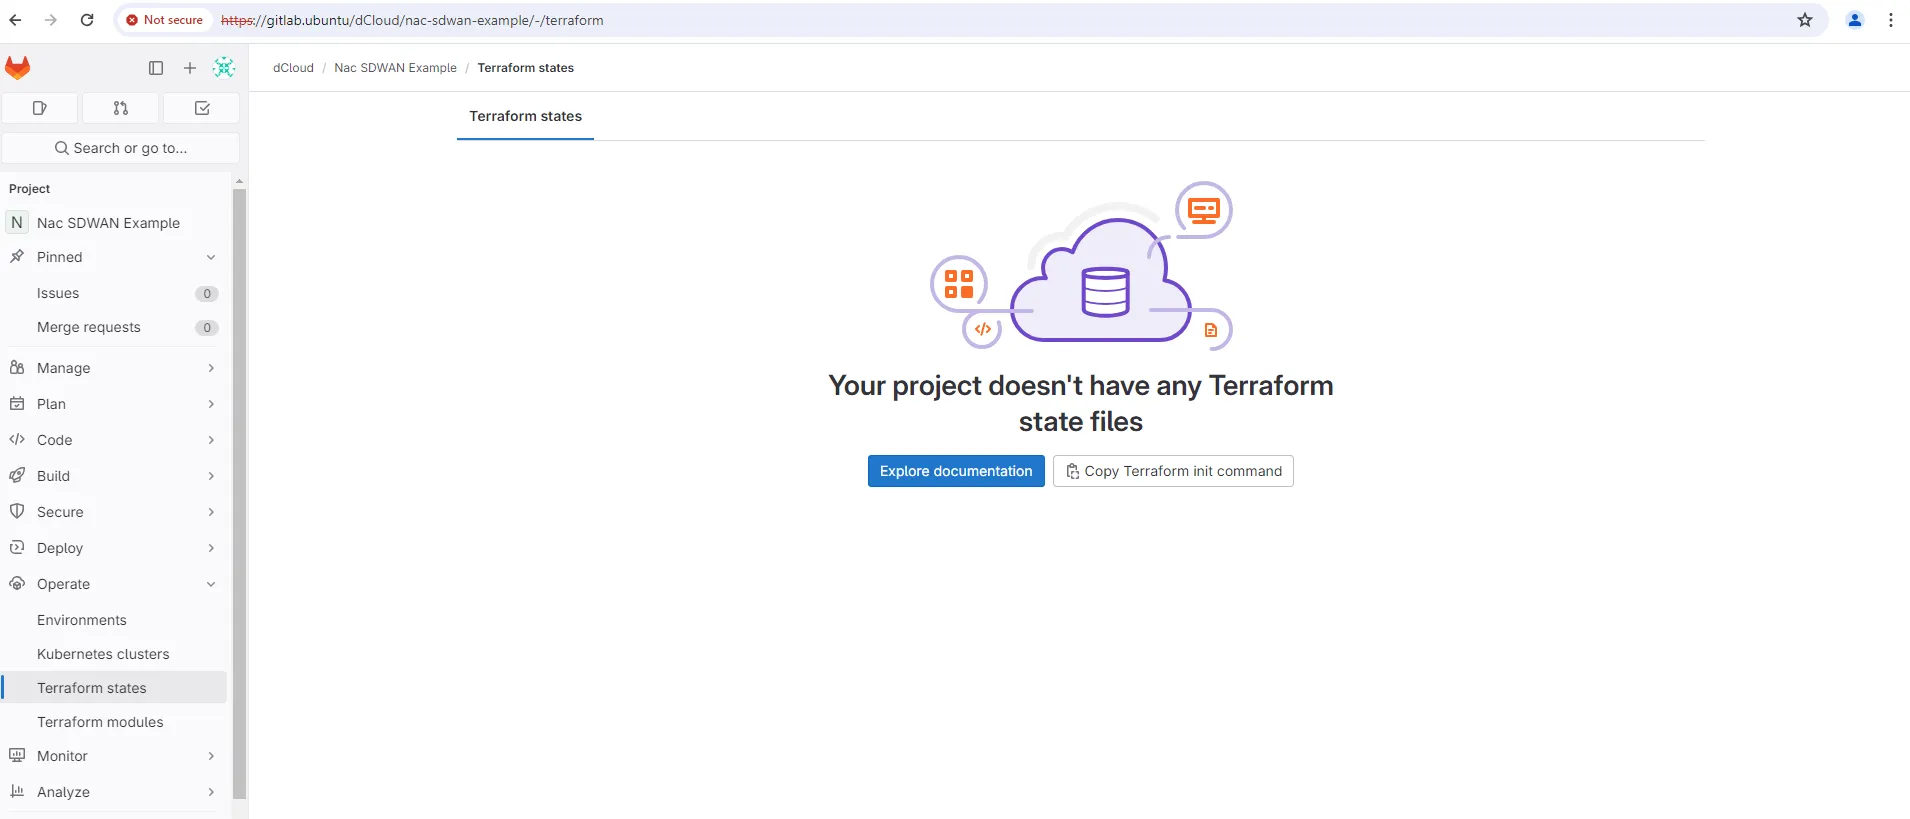The width and height of the screenshot is (1910, 819).
Task: Open Kubernetes clusters page
Action: (103, 654)
